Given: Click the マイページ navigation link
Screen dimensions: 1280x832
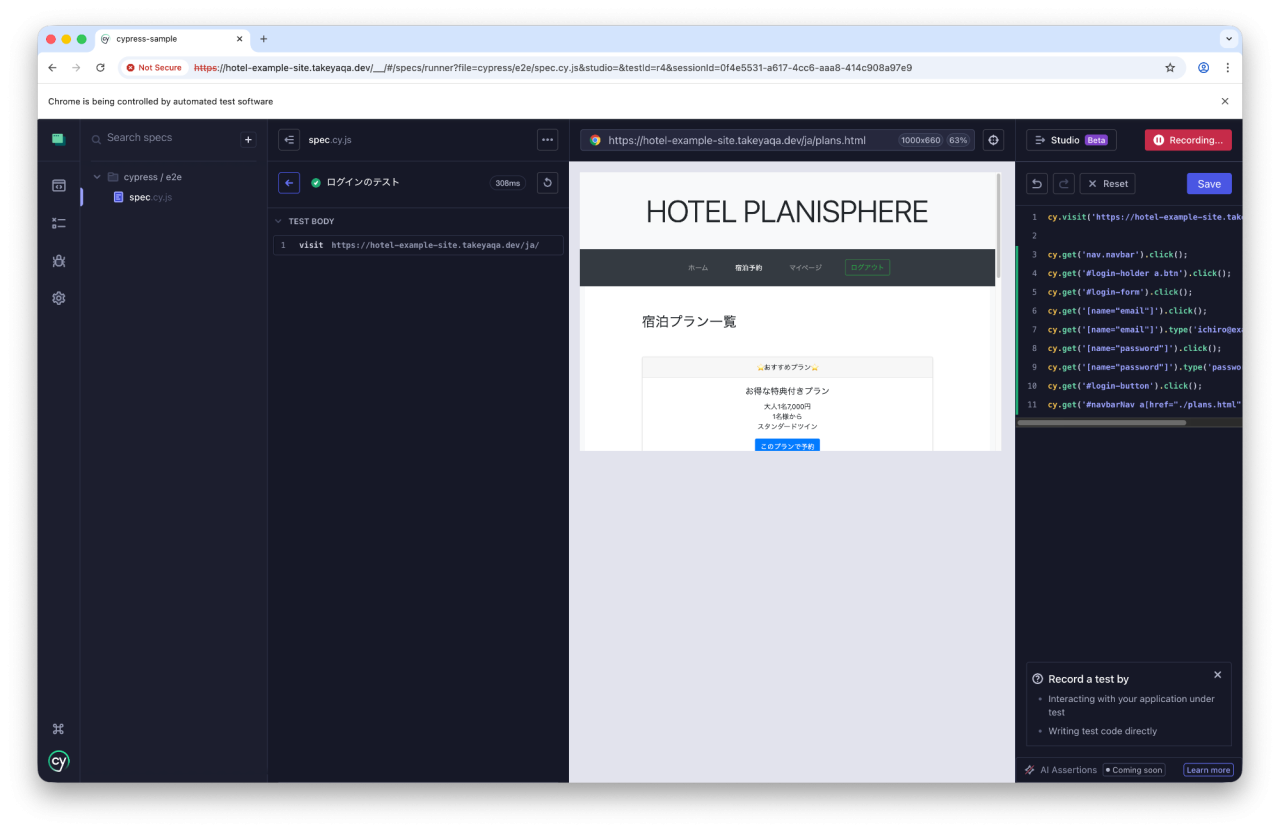Looking at the screenshot, I should [x=805, y=268].
